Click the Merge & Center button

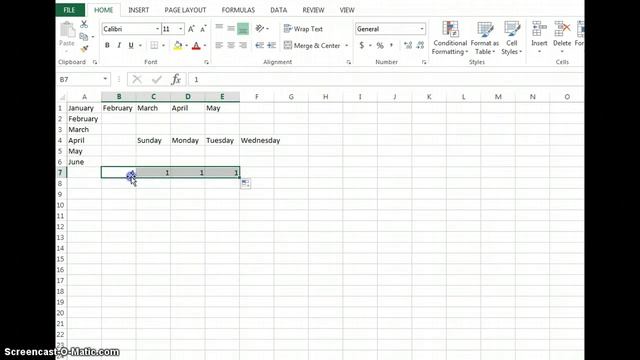(313, 45)
